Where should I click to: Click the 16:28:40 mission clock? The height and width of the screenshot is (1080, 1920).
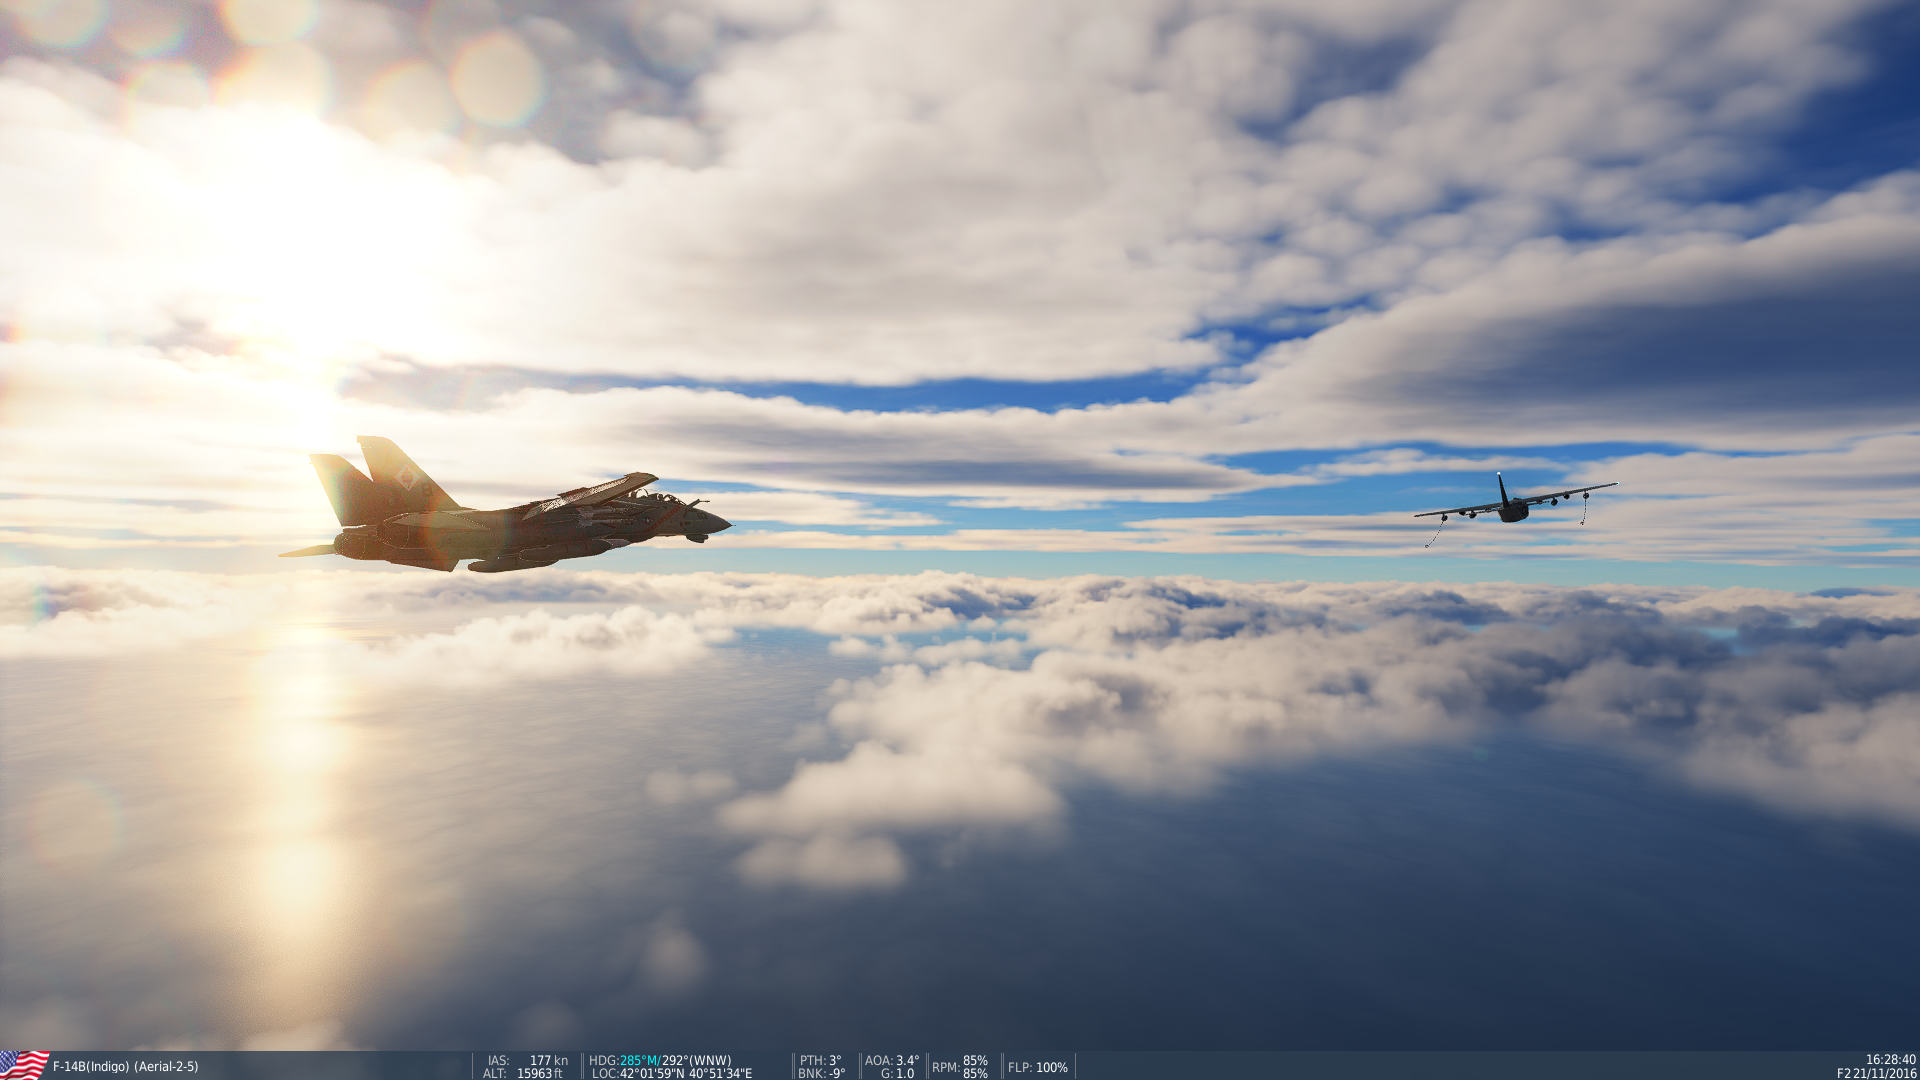click(1890, 1059)
